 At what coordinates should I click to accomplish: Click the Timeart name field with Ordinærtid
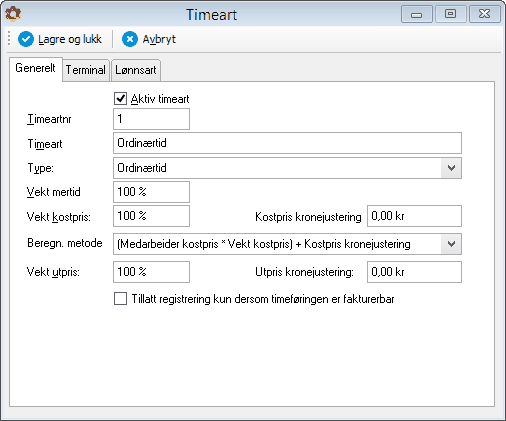[287, 143]
